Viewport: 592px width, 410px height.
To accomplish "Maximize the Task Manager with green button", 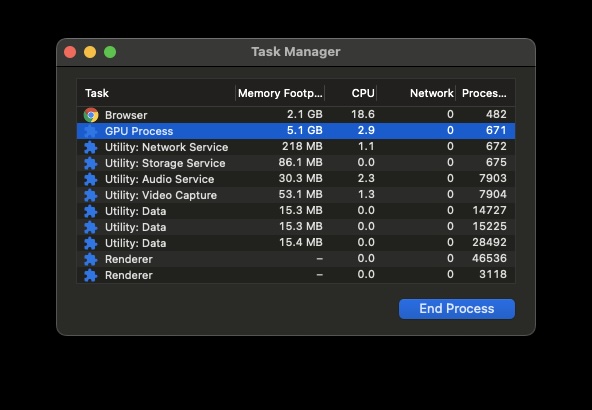I will pos(110,52).
